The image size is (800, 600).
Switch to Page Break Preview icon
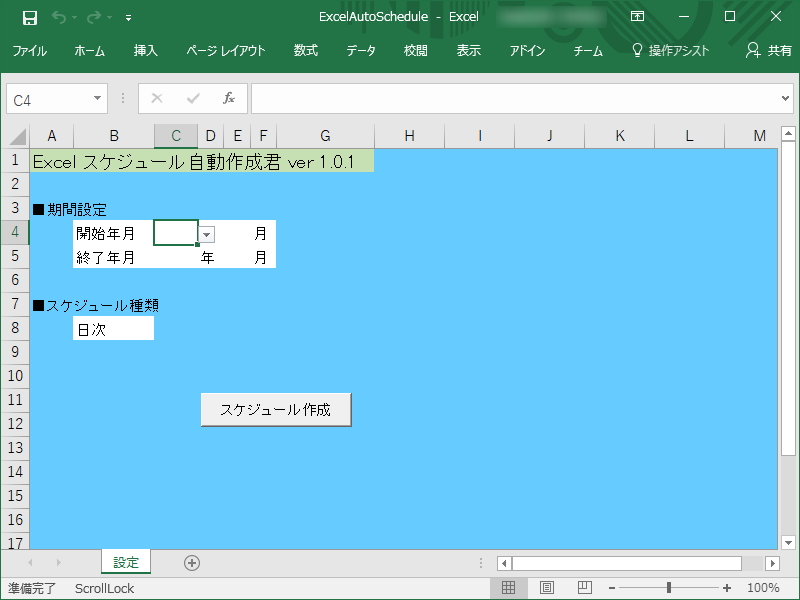(x=585, y=588)
